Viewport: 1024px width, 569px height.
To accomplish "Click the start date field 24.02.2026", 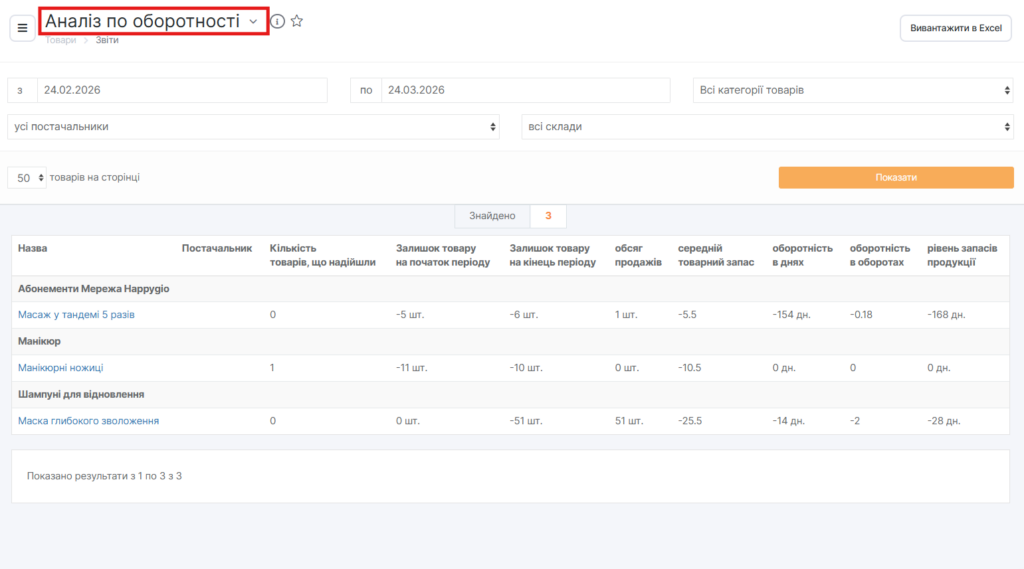I will coord(181,90).
